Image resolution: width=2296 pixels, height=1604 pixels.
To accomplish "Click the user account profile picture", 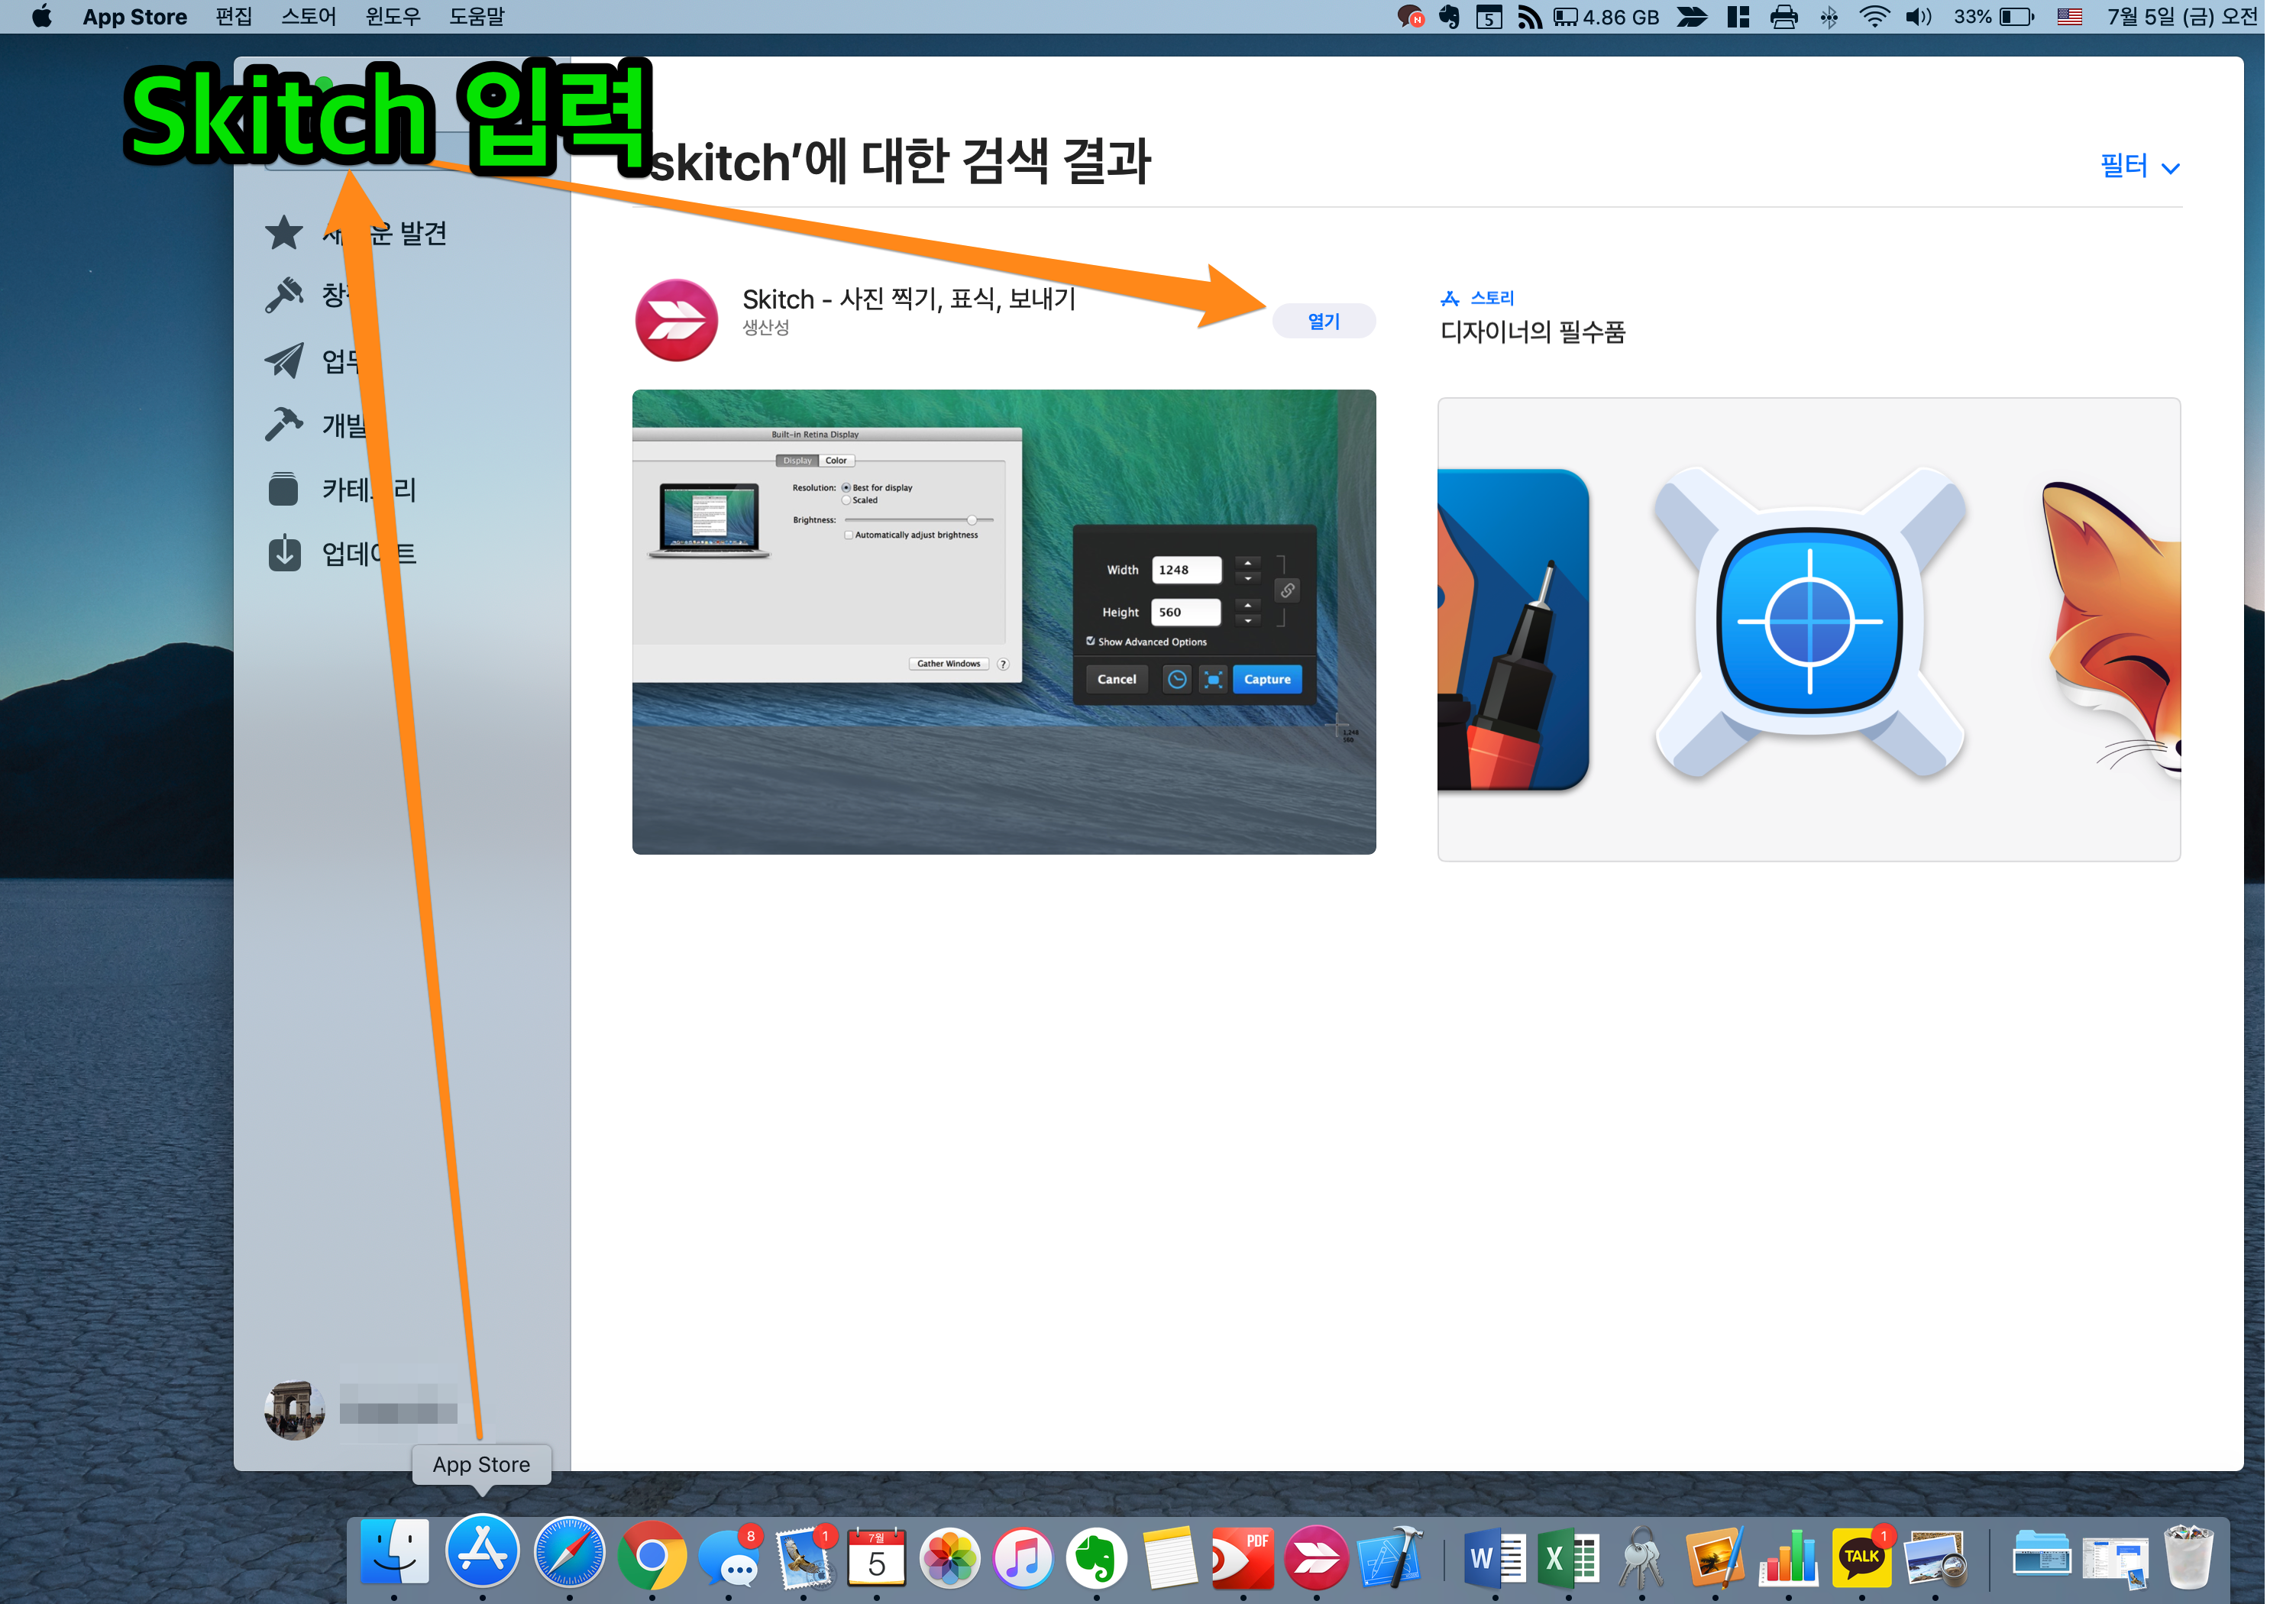I will pos(294,1409).
